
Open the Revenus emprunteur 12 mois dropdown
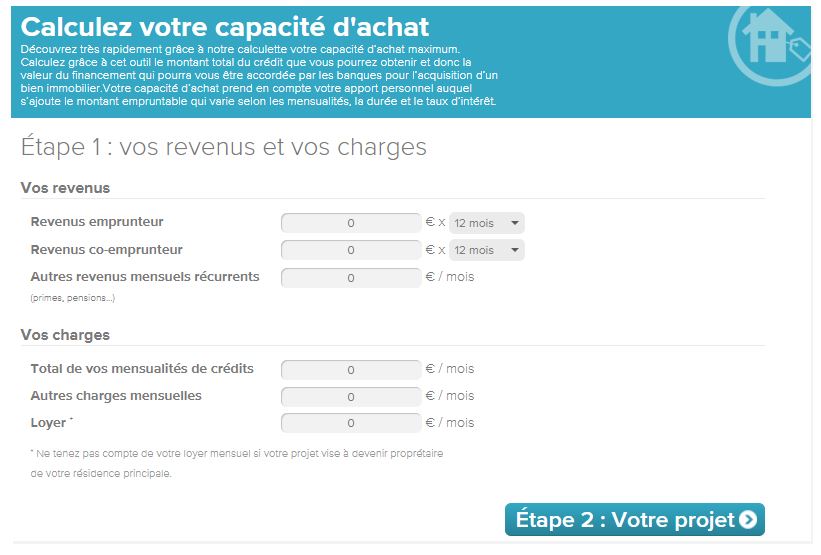(x=487, y=223)
